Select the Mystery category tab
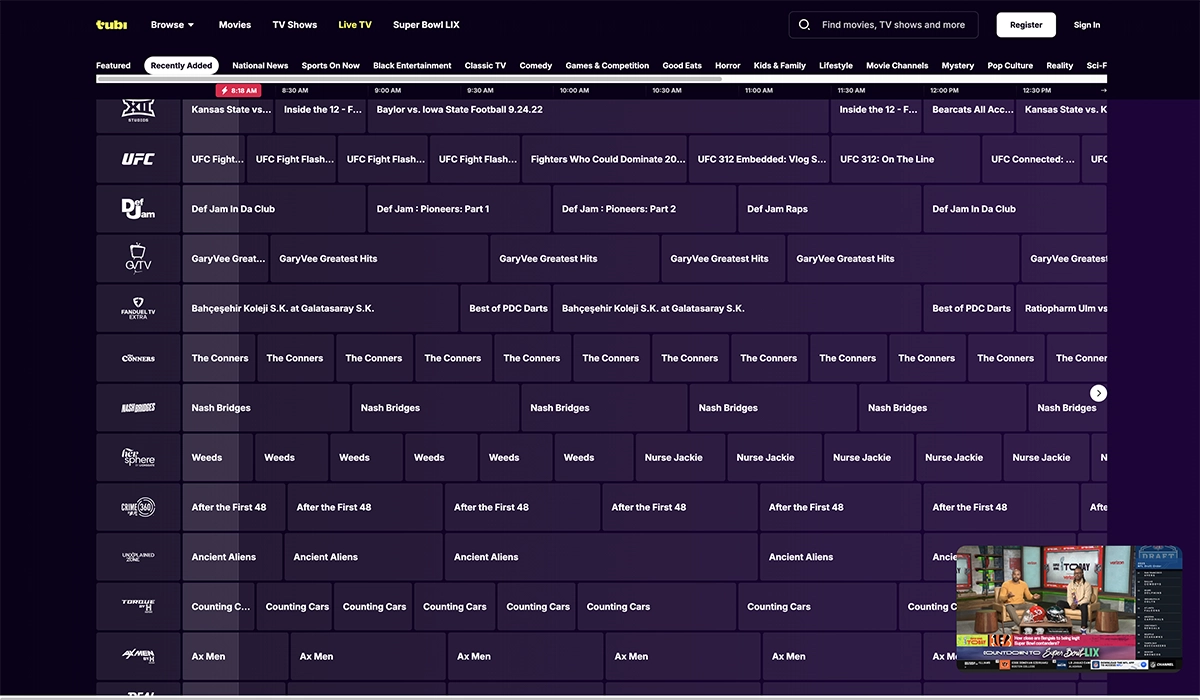1200x700 pixels. click(x=958, y=66)
